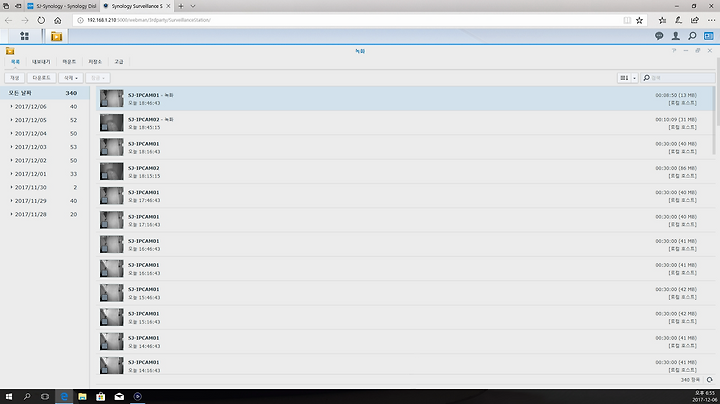This screenshot has width=720, height=404.
Task: Select the 오늘 날짜 all dates row
Action: tap(45, 93)
